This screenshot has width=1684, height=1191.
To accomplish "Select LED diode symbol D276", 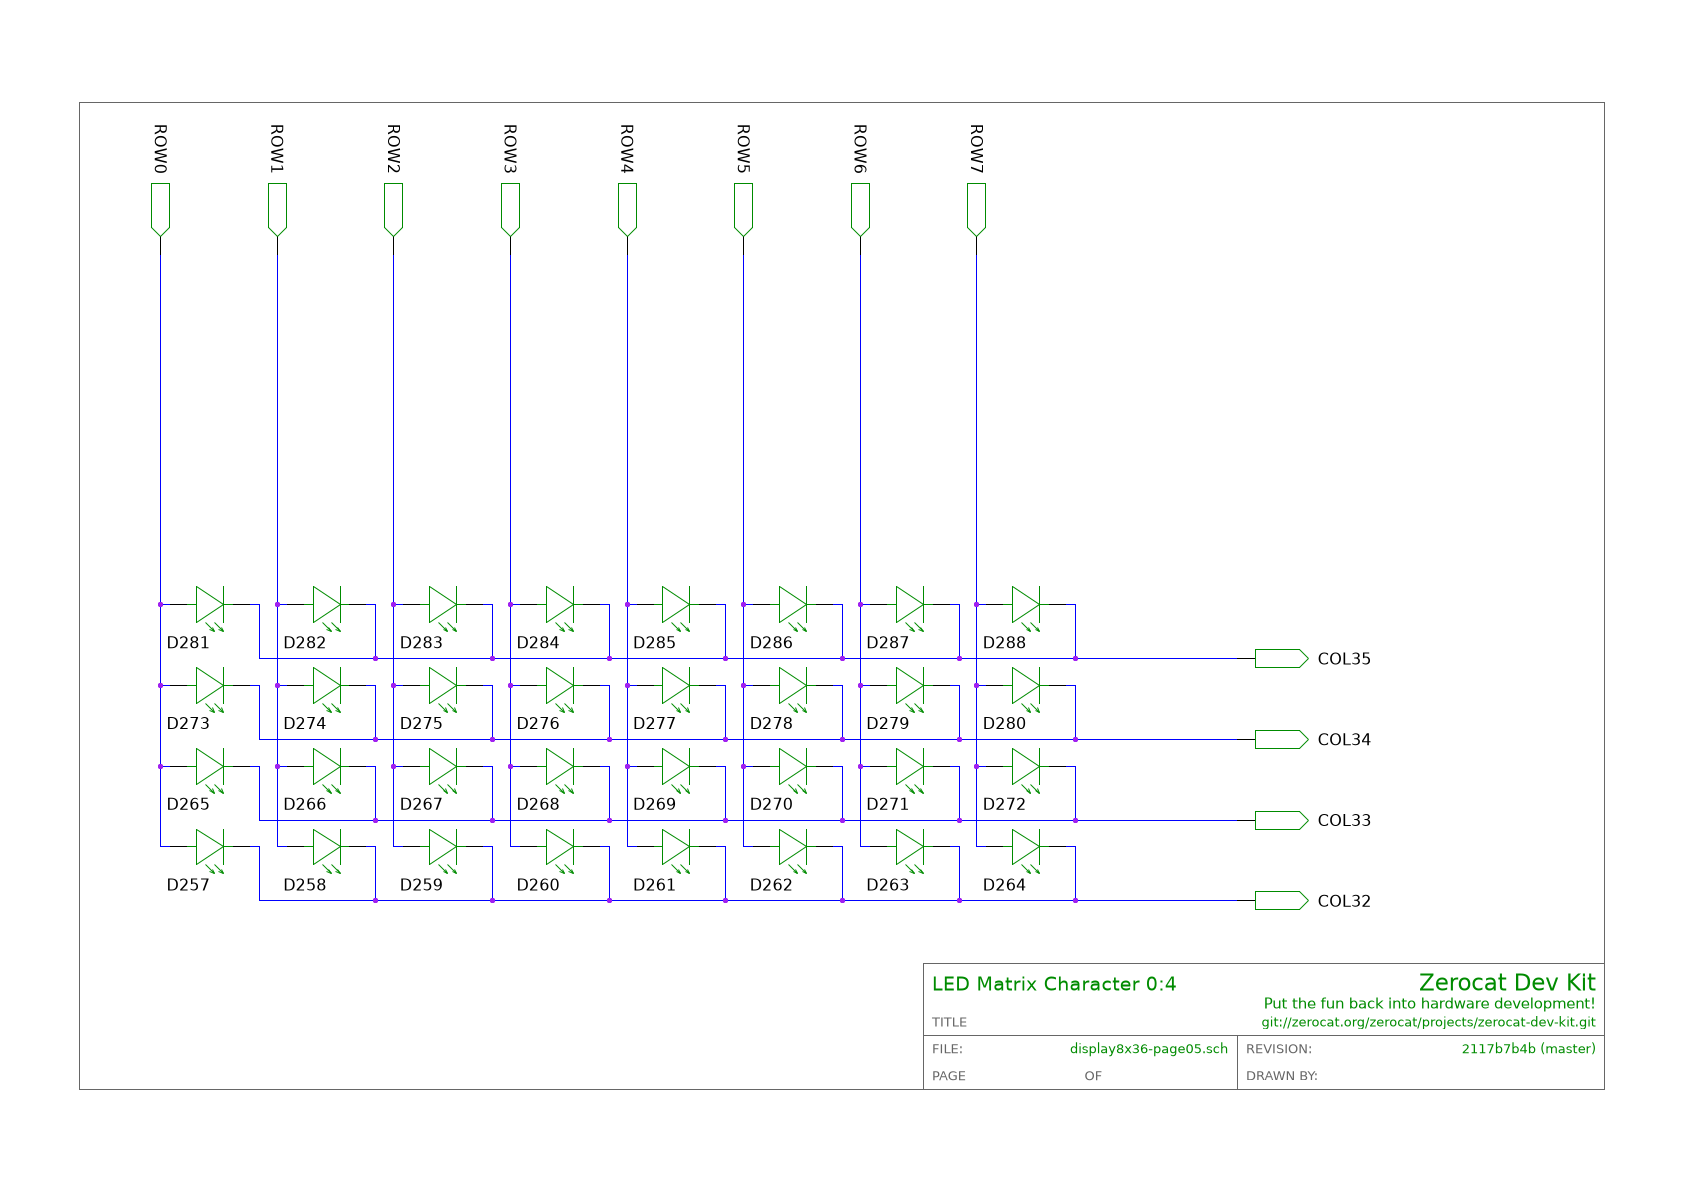I will [560, 687].
